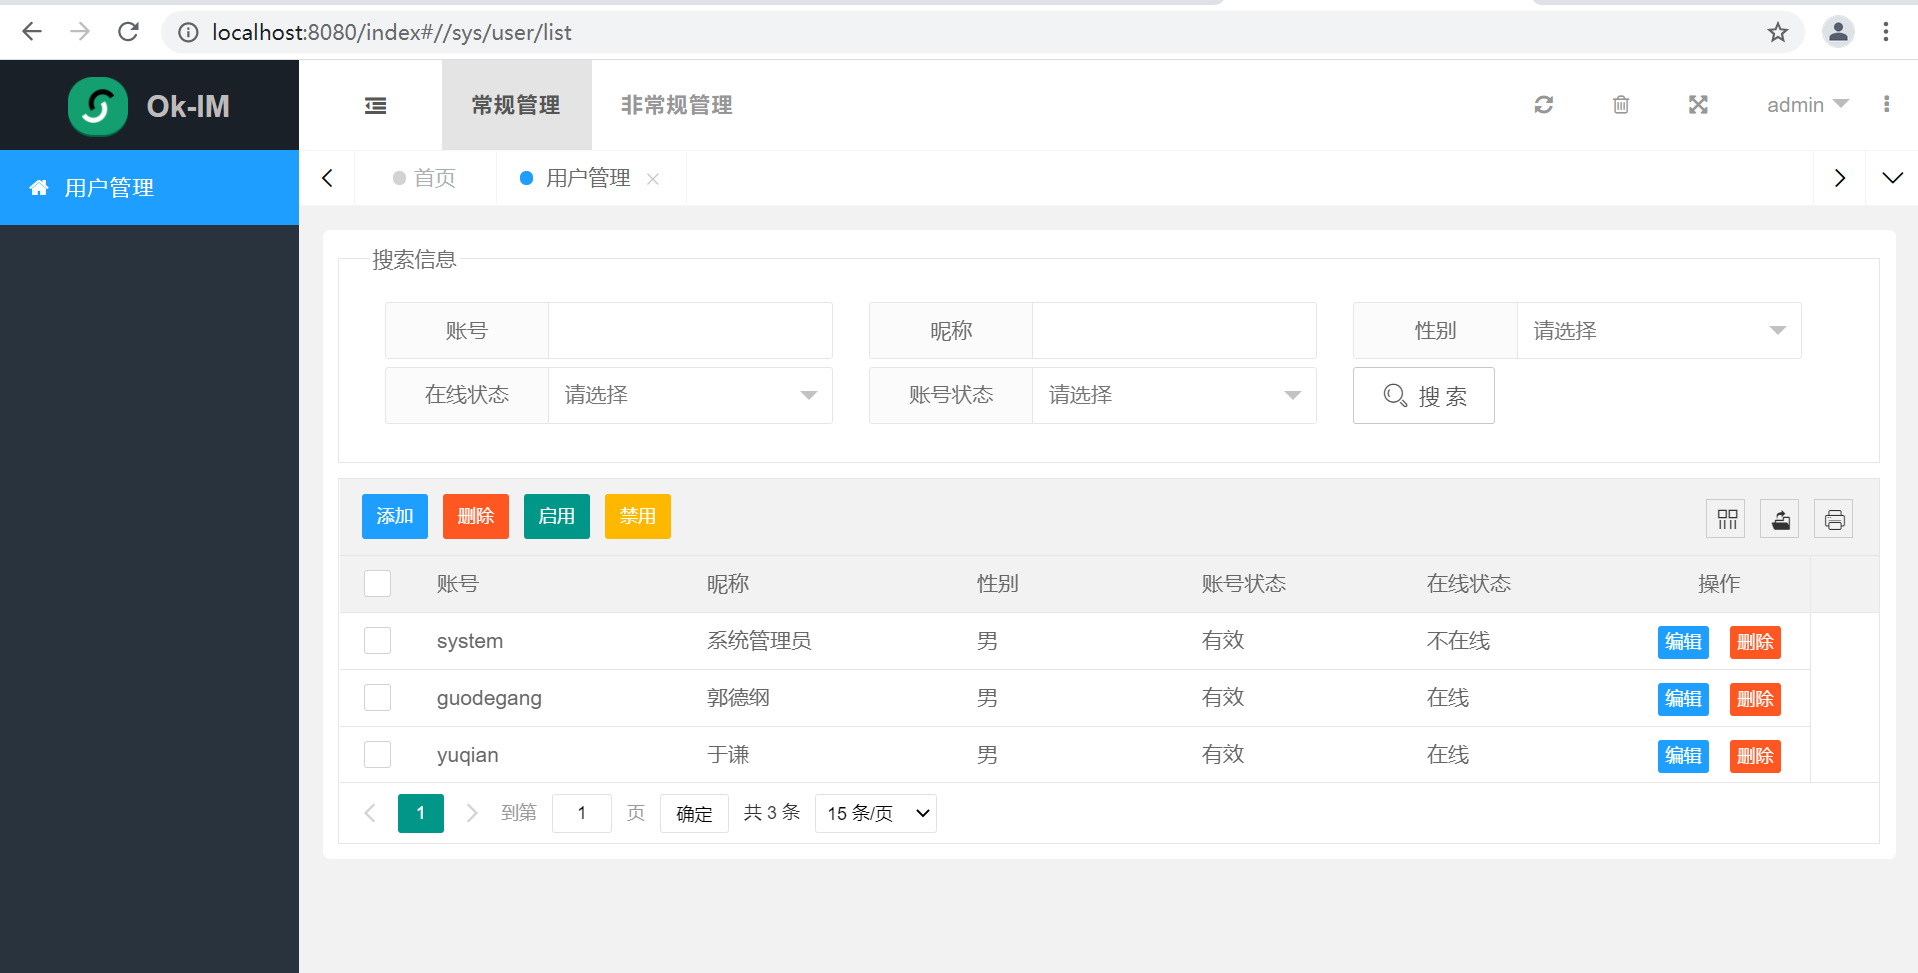Check the system row checkbox
This screenshot has width=1918, height=973.
tap(377, 640)
